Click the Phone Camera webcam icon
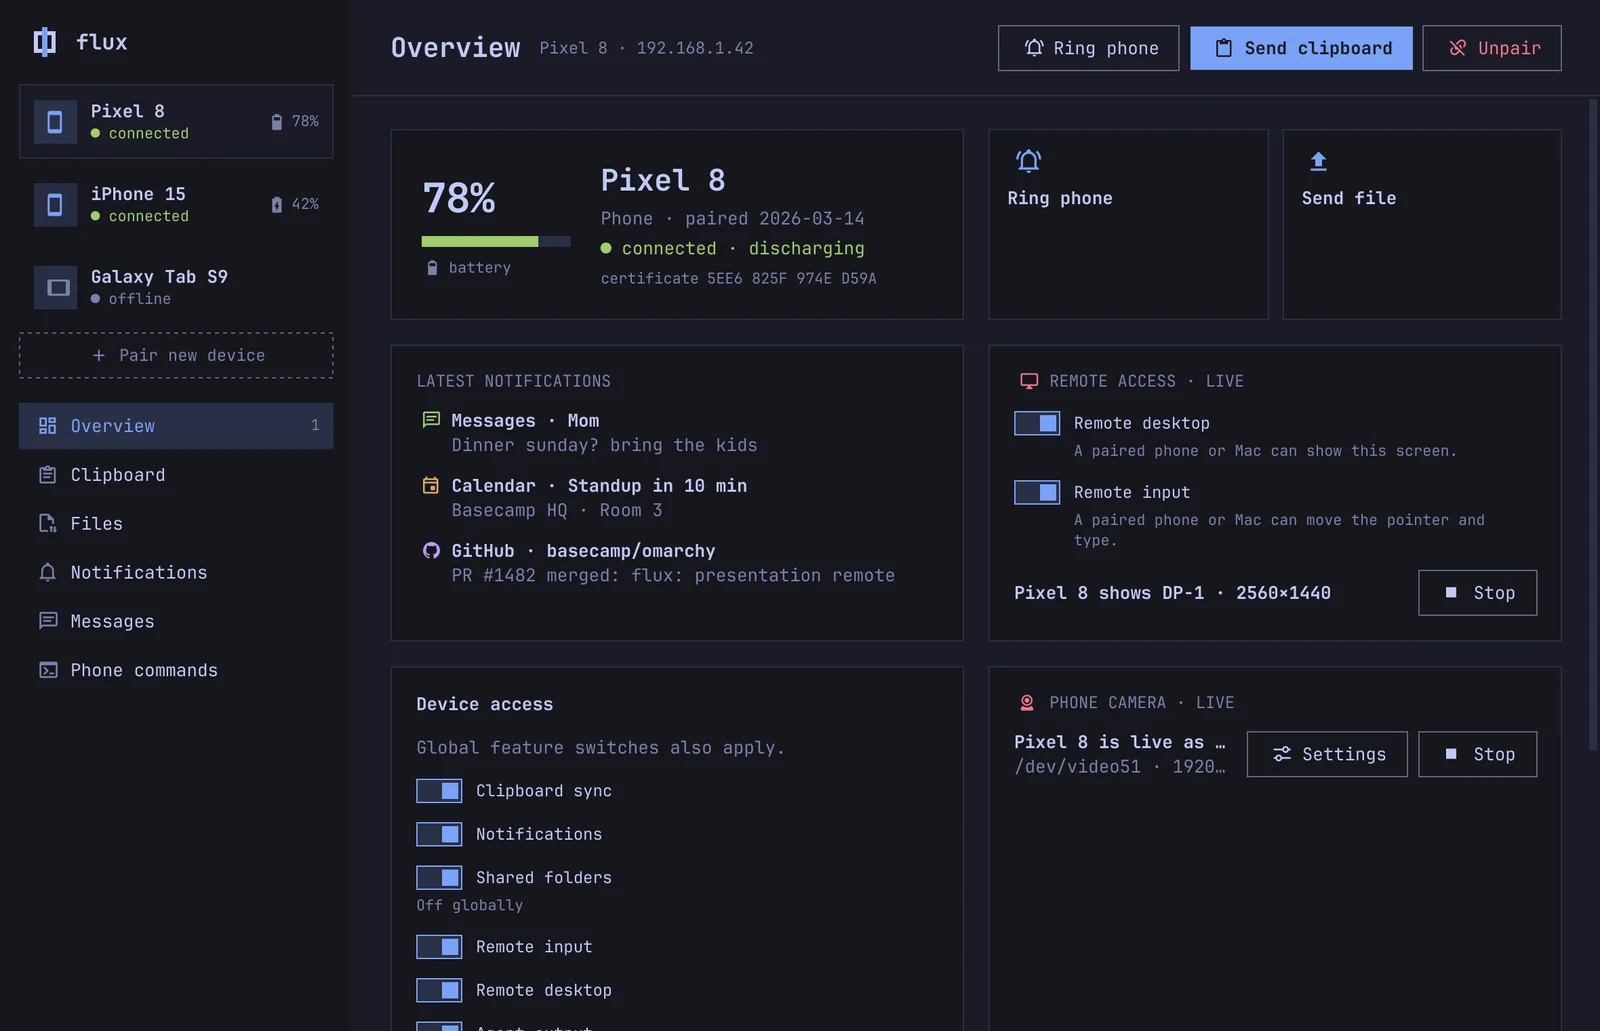 [x=1027, y=703]
